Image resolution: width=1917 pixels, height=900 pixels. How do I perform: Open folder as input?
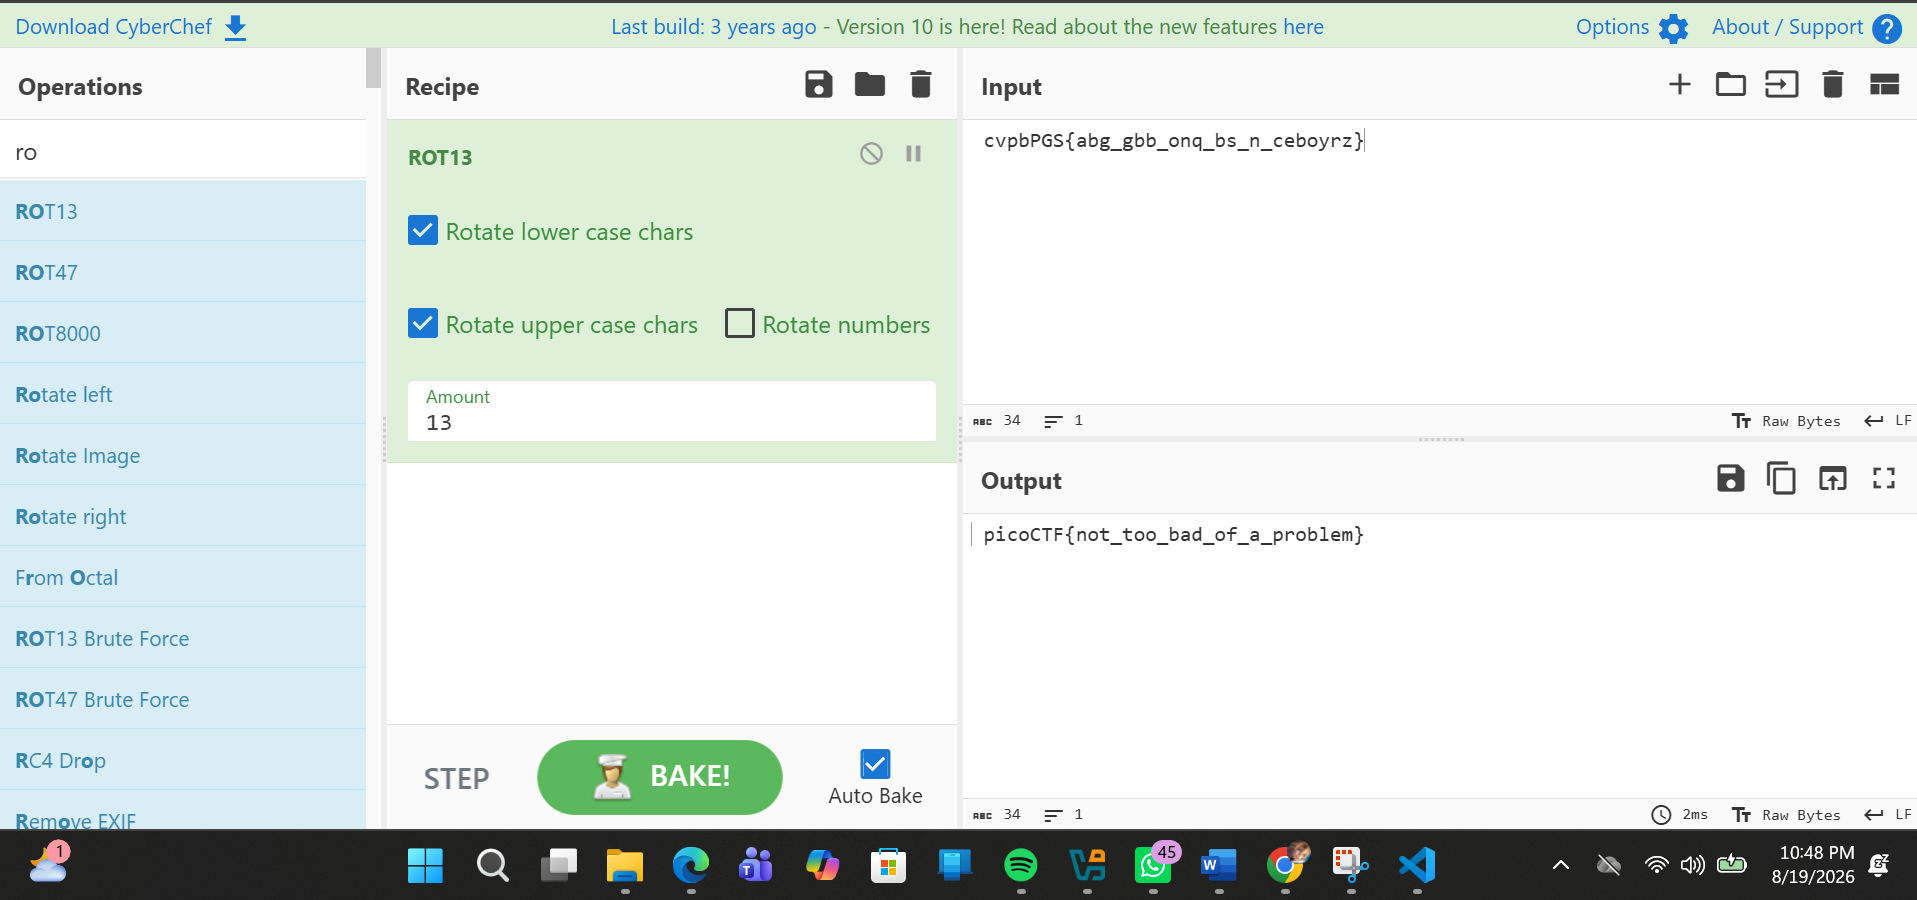[x=1731, y=85]
